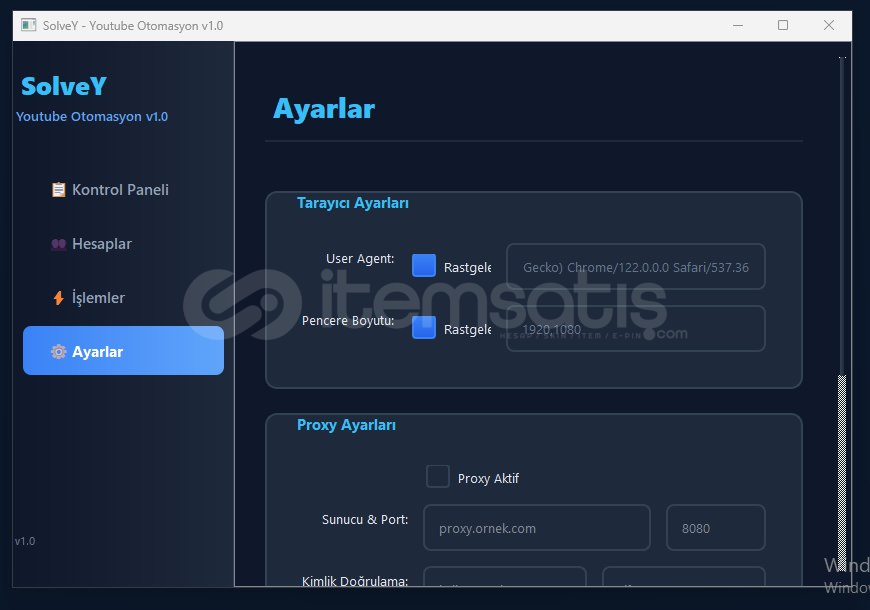The height and width of the screenshot is (610, 870).
Task: Focus the 8080 port field
Action: [x=716, y=528]
